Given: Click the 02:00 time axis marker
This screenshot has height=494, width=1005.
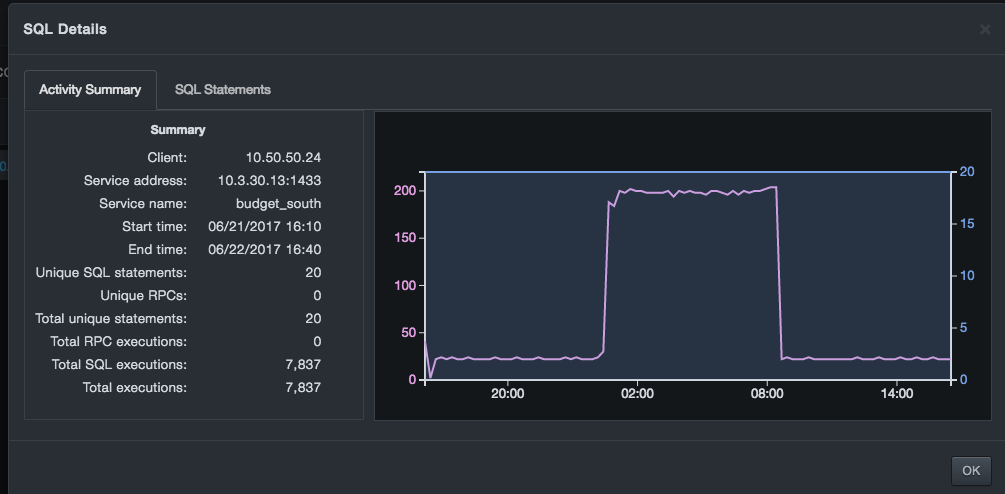Looking at the screenshot, I should click(637, 394).
